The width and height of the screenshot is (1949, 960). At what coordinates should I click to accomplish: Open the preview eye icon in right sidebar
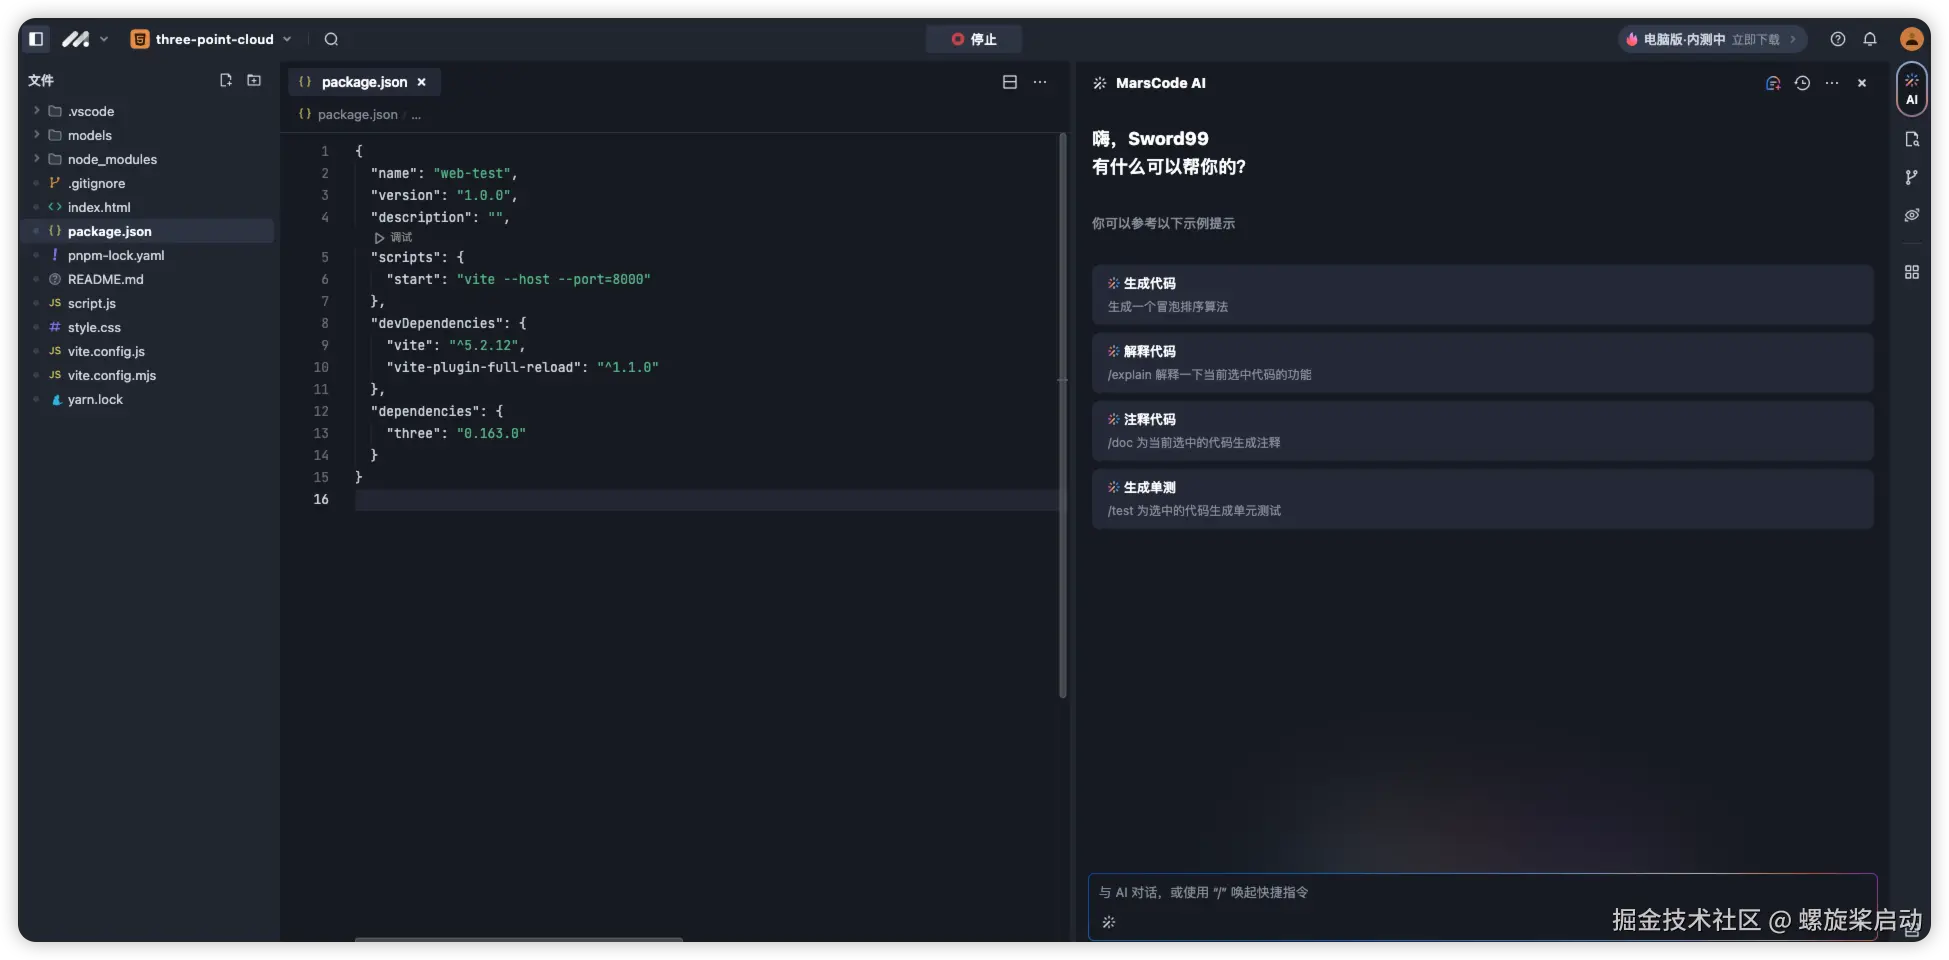tap(1912, 215)
